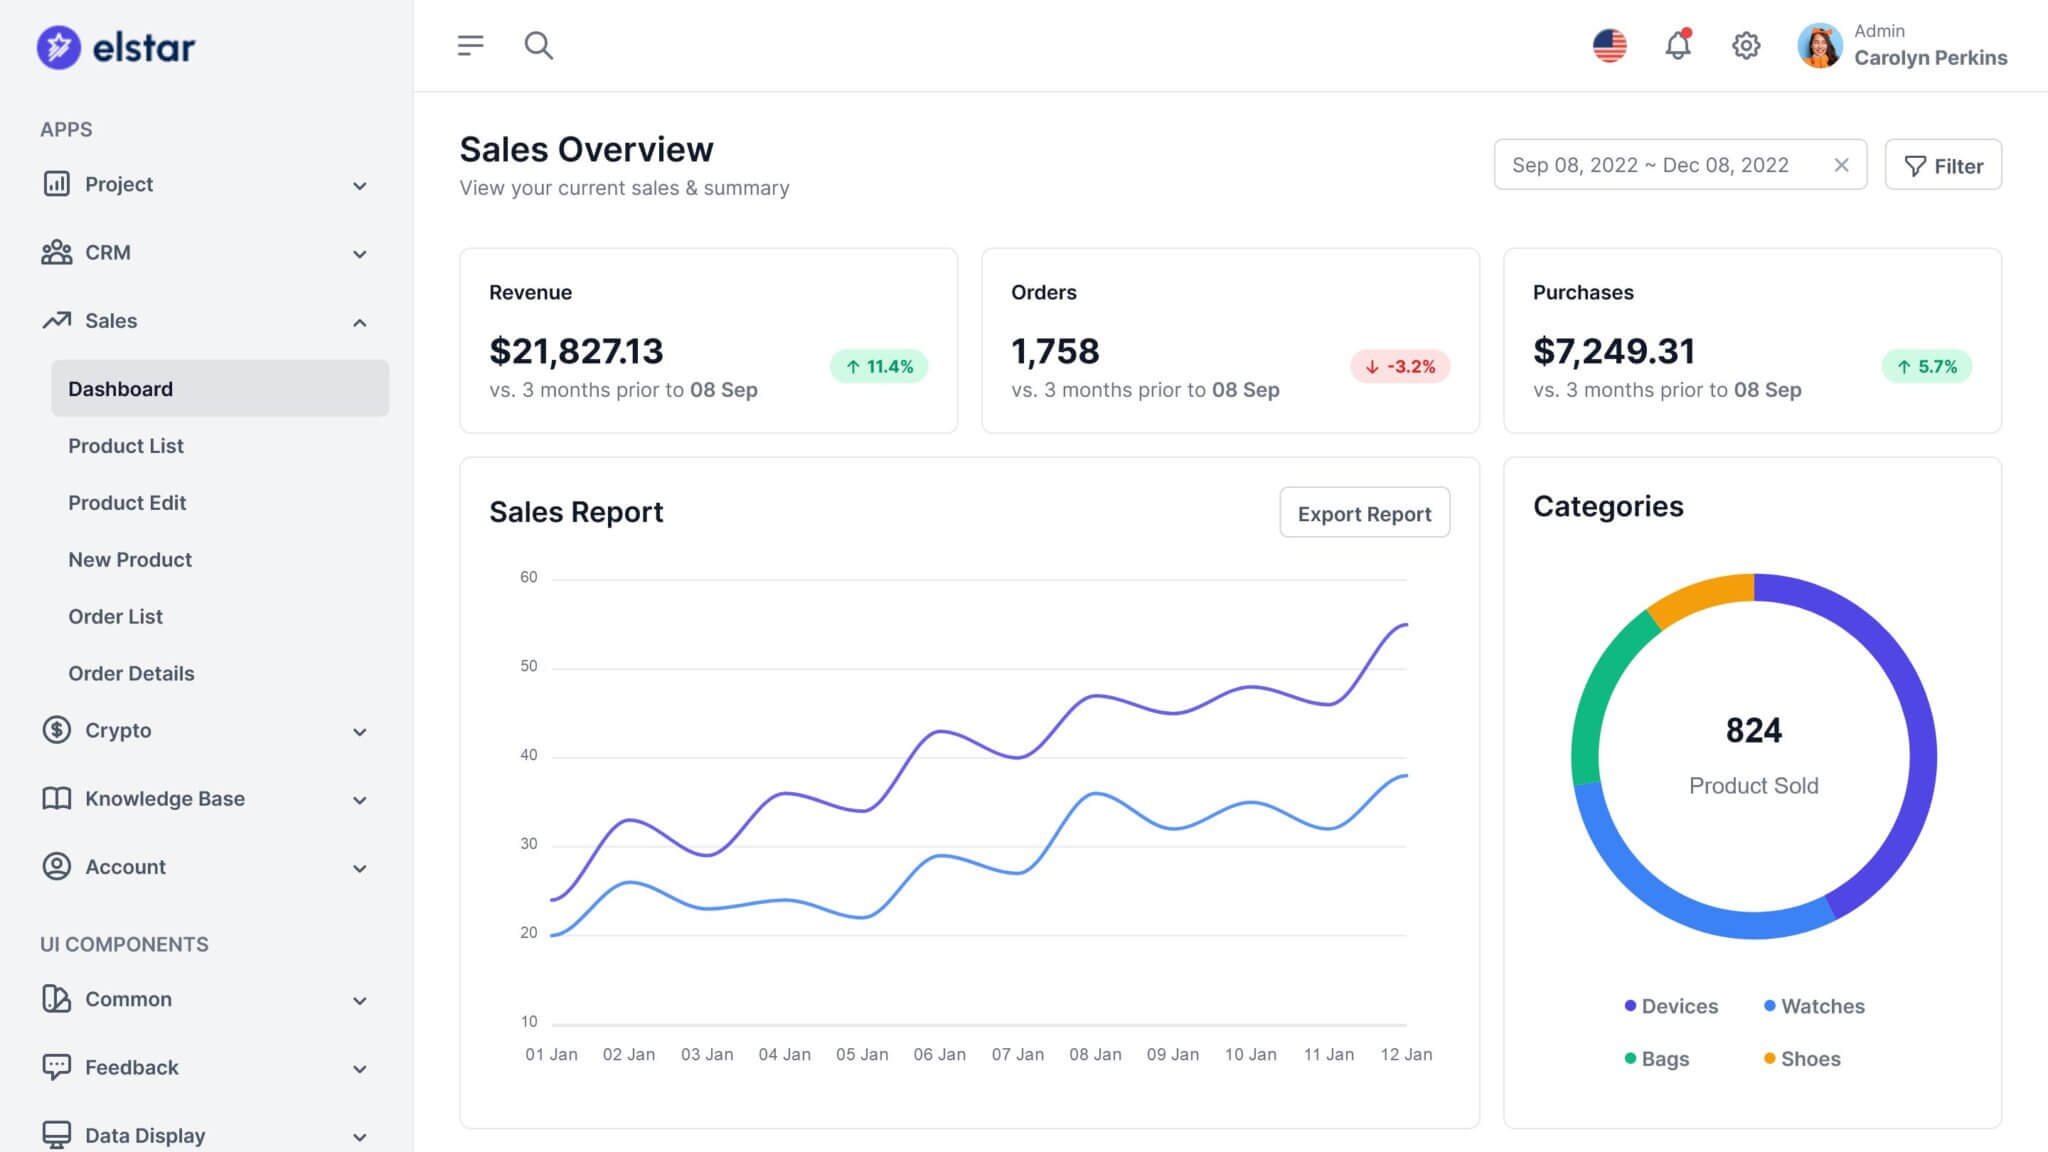Expand the Knowledge Base chevron
This screenshot has width=2048, height=1152.
(360, 800)
